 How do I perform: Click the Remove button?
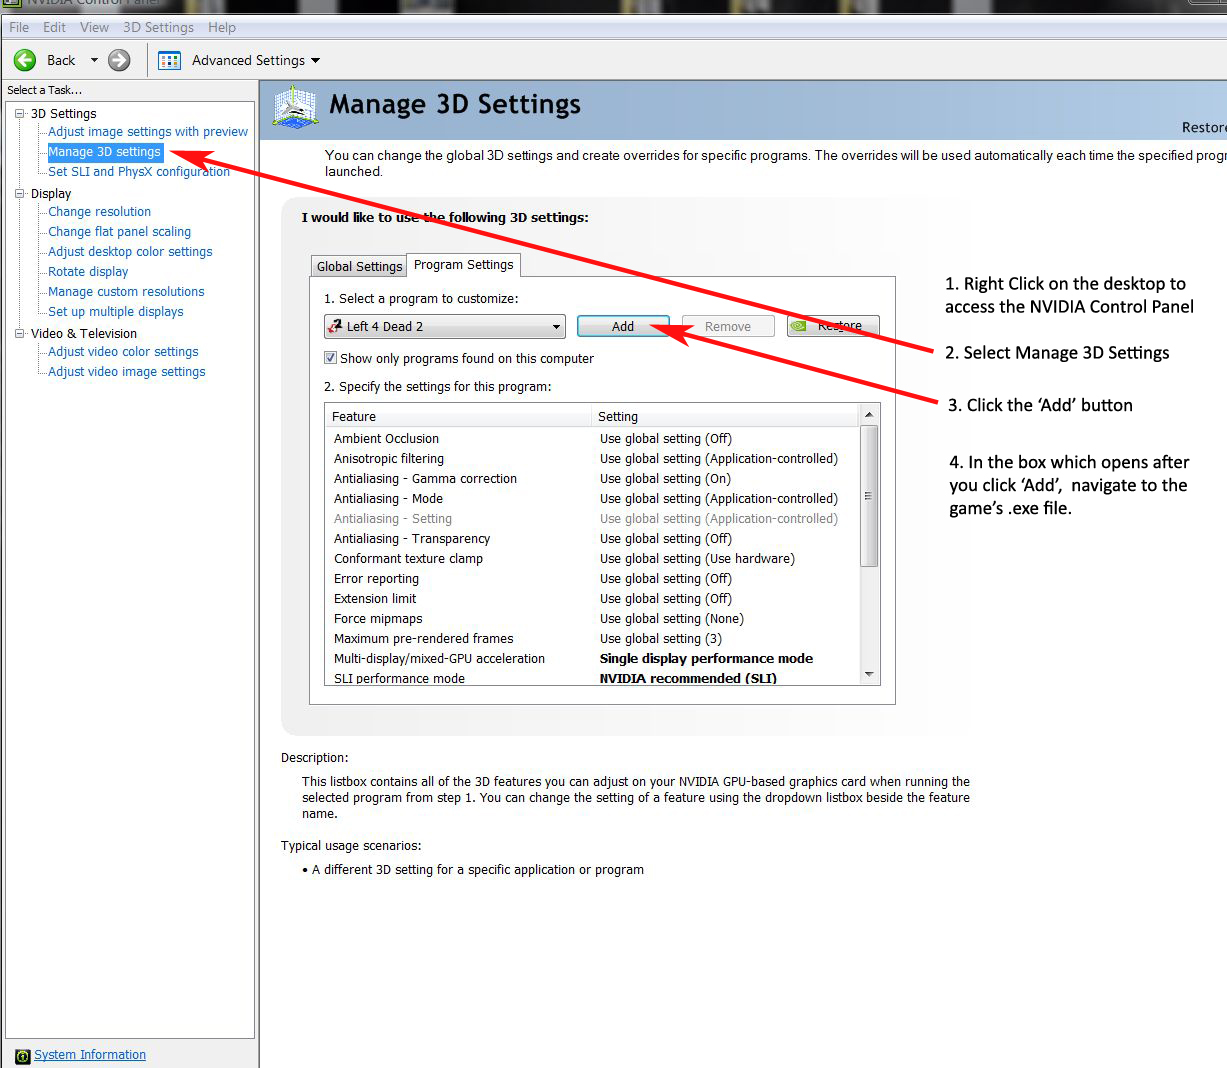coord(728,326)
